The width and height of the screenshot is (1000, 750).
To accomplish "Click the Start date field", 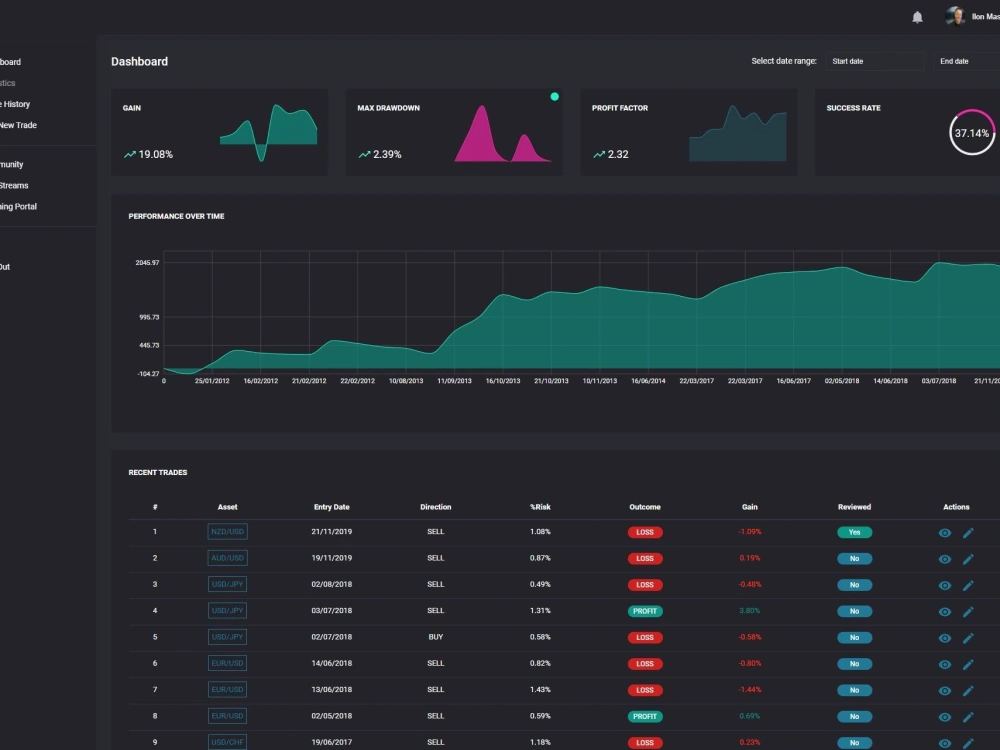I will [874, 61].
